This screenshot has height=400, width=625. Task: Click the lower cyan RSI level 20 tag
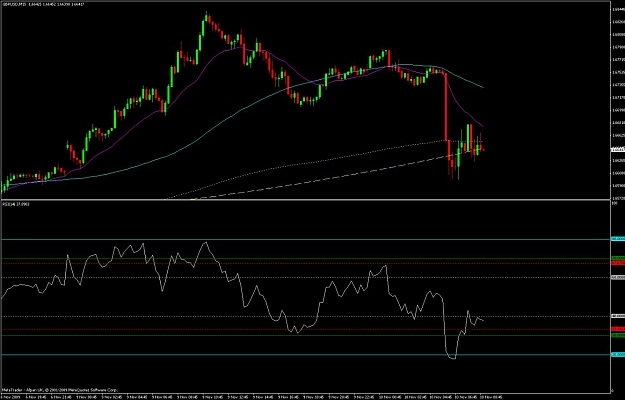(618, 354)
